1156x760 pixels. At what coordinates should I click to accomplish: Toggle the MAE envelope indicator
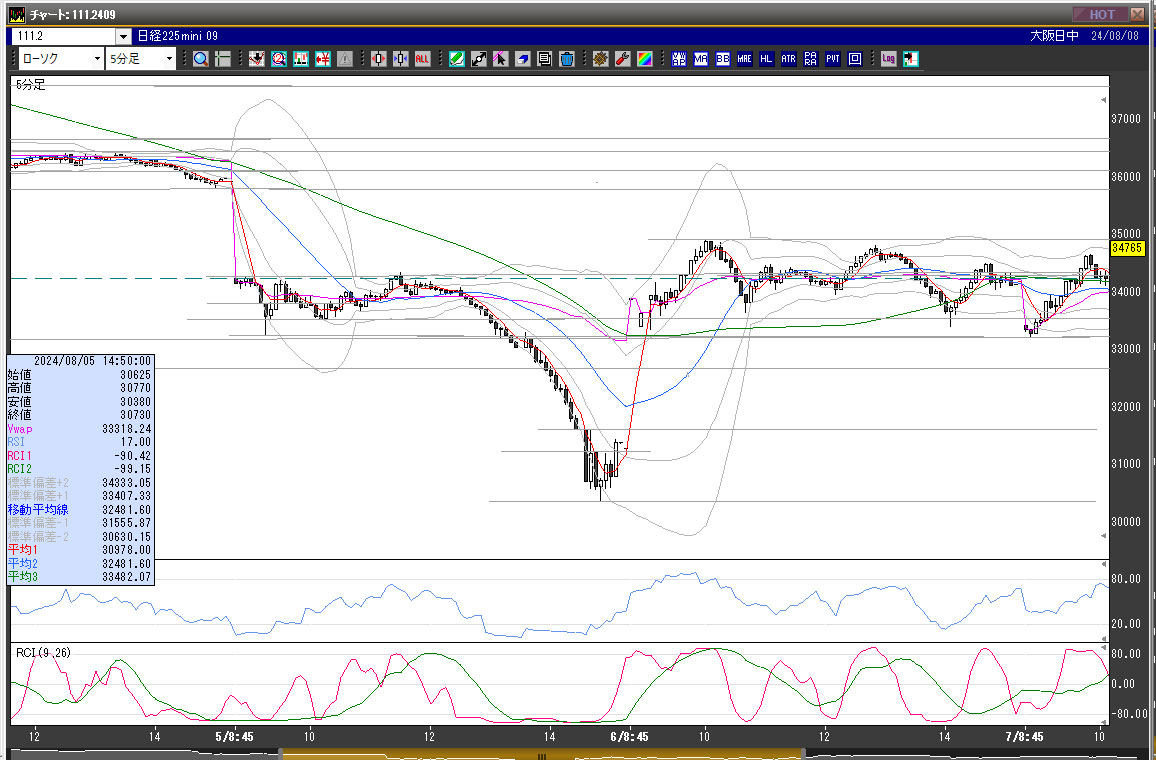(745, 59)
